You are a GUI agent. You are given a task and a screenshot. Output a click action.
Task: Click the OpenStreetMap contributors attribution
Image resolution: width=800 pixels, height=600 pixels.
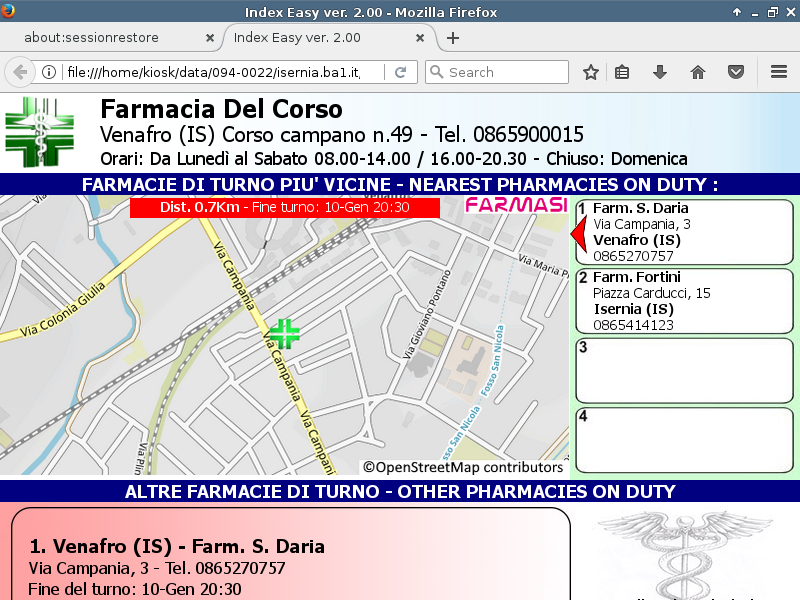coord(463,467)
